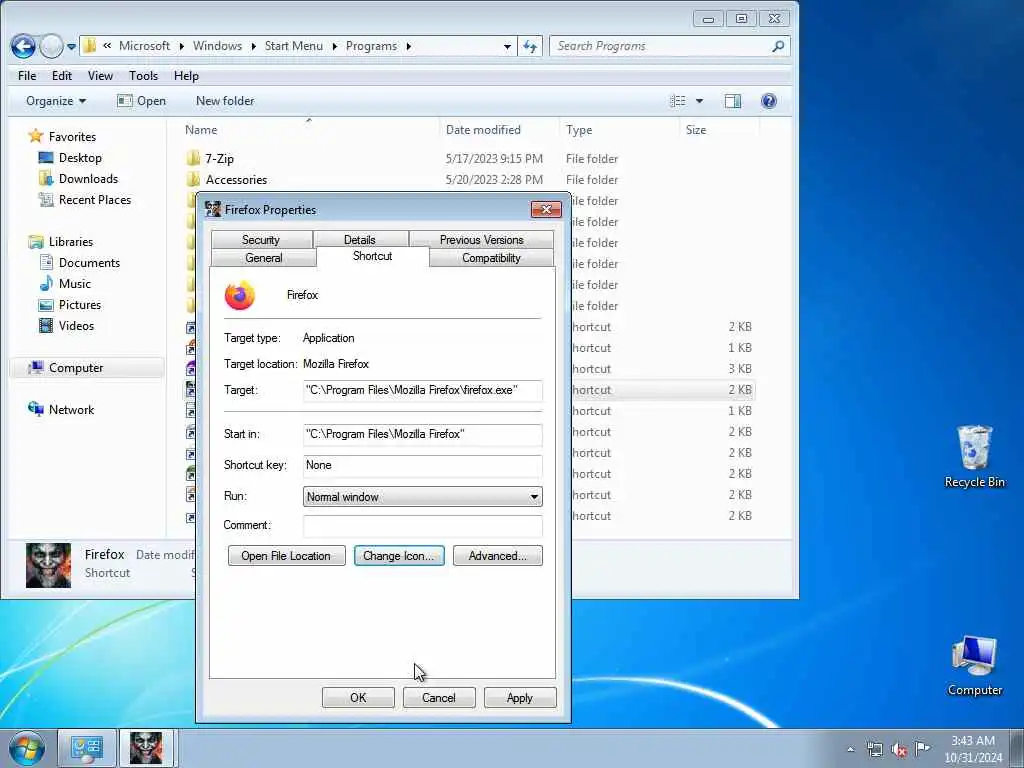Image resolution: width=1024 pixels, height=768 pixels.
Task: Switch to the General tab
Action: (264, 258)
